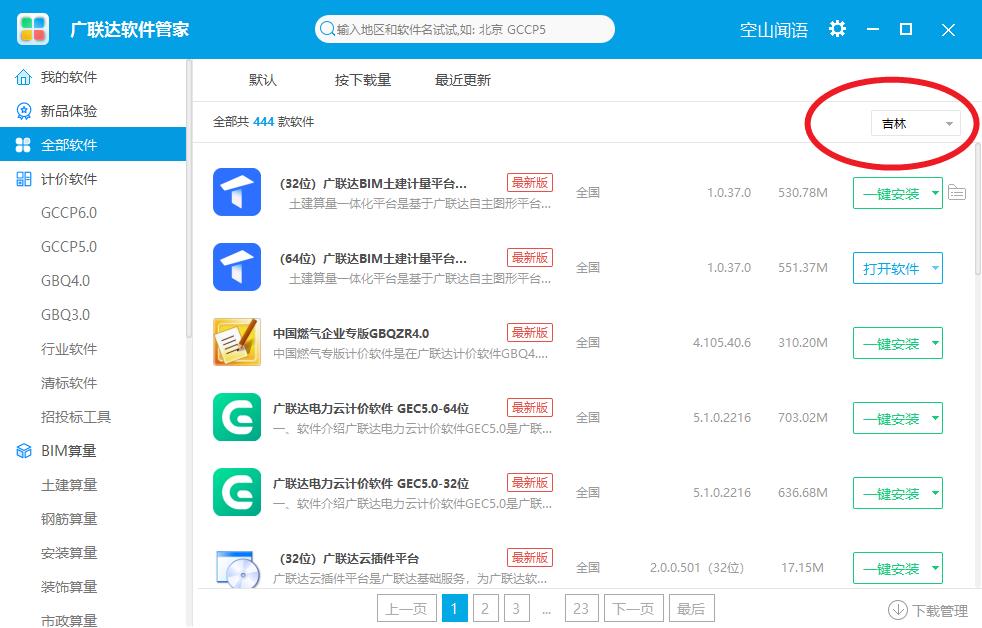982x628 pixels.
Task: Select 行业软件 in sidebar
Action: [x=69, y=349]
